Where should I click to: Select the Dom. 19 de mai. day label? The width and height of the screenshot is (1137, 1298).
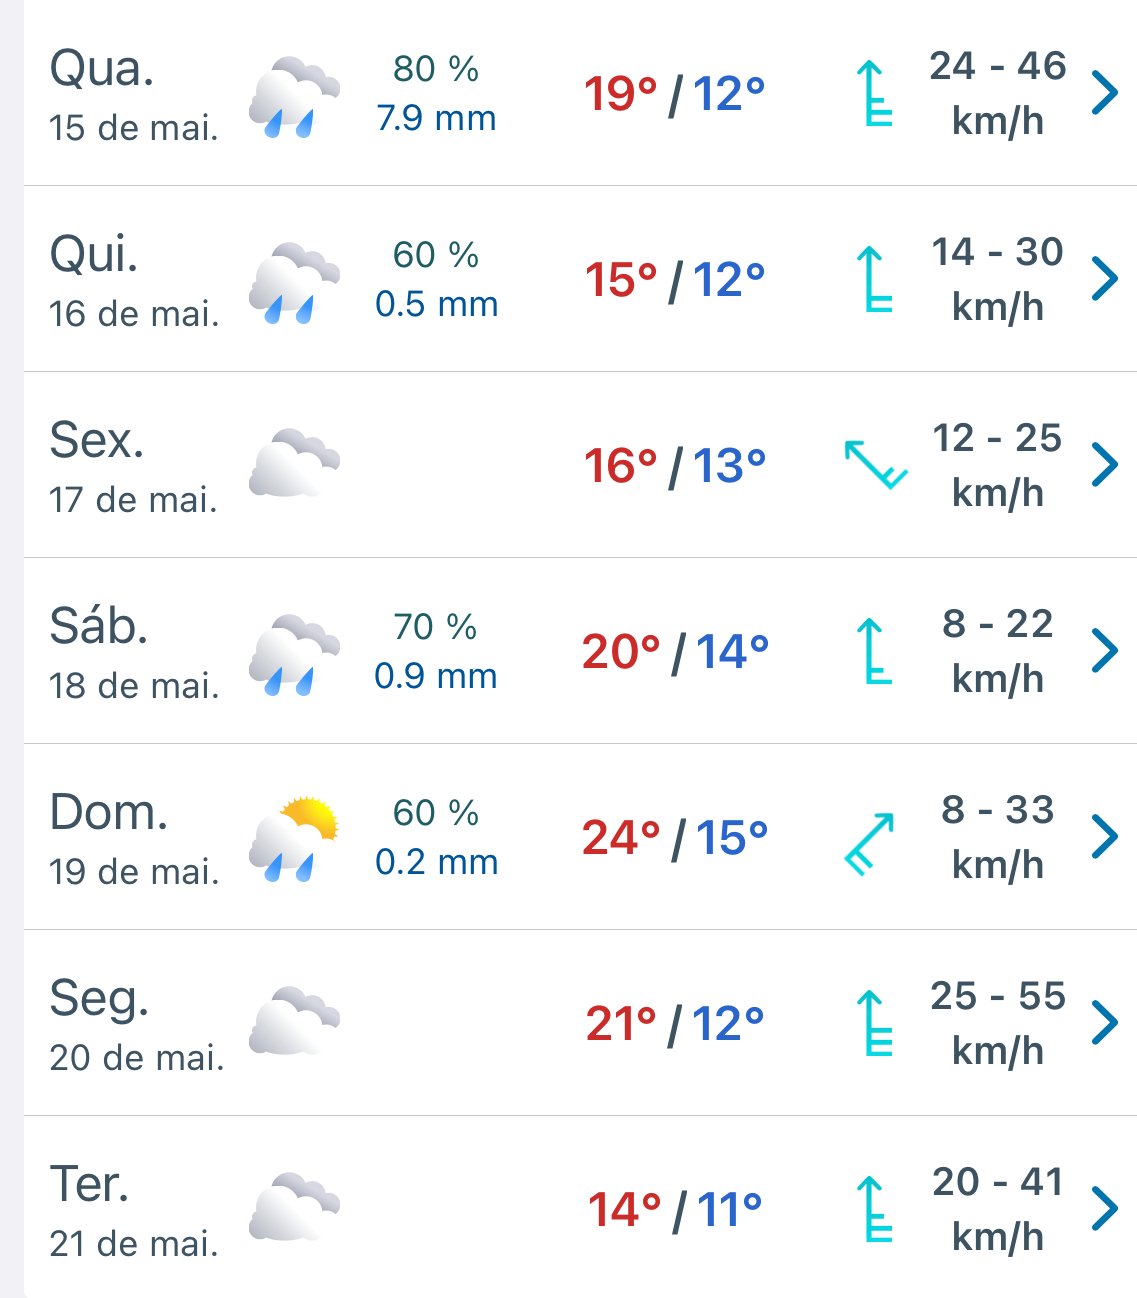click(x=135, y=838)
